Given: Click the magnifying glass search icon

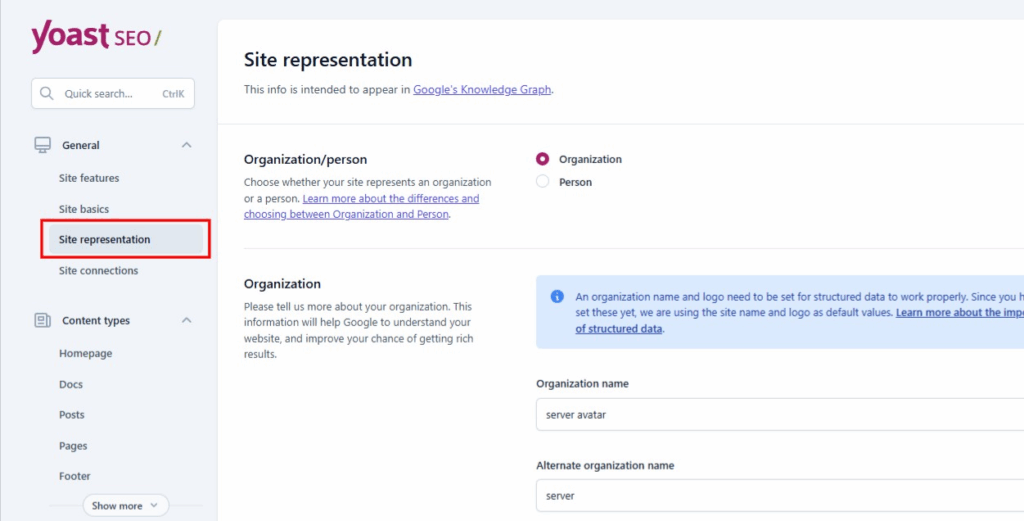Looking at the screenshot, I should 46,93.
